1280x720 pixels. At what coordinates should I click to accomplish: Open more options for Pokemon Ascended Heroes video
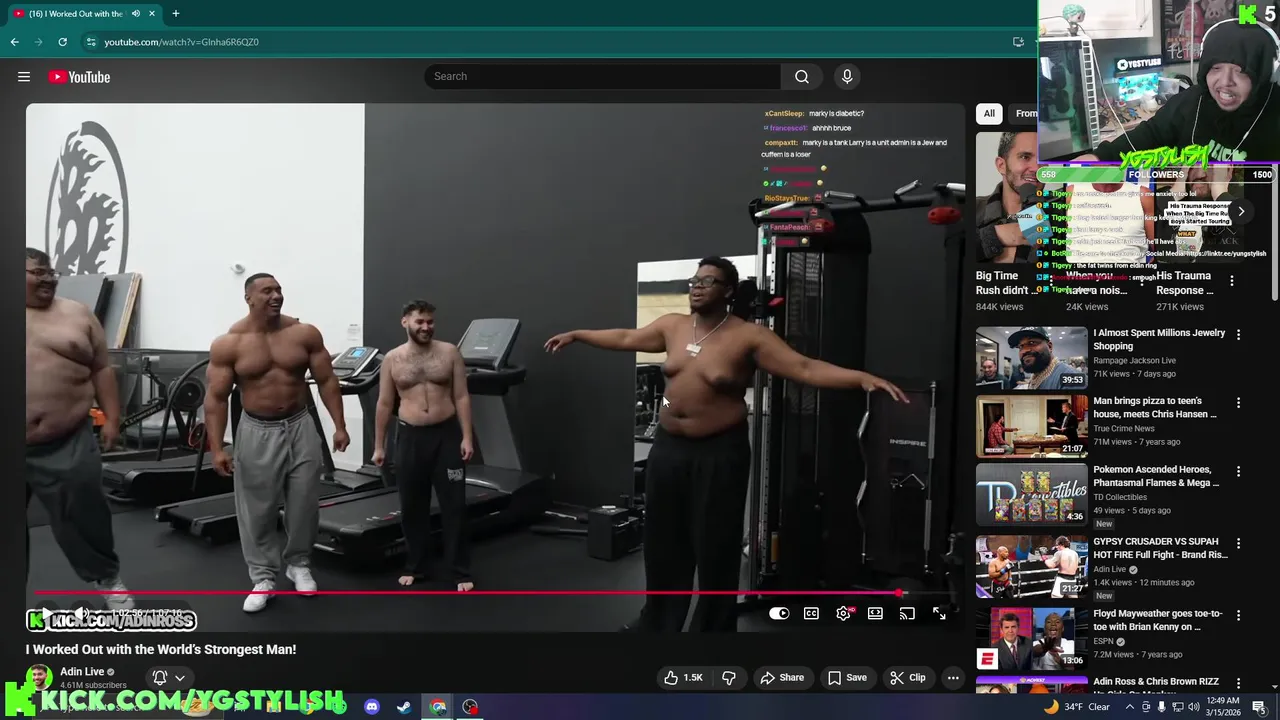[1238, 471]
